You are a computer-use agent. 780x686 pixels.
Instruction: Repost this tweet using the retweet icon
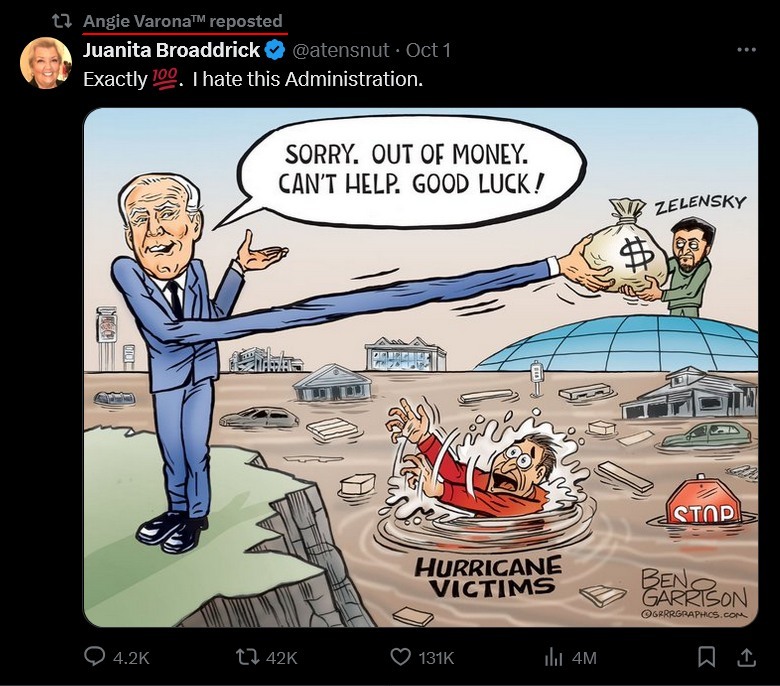tap(248, 657)
